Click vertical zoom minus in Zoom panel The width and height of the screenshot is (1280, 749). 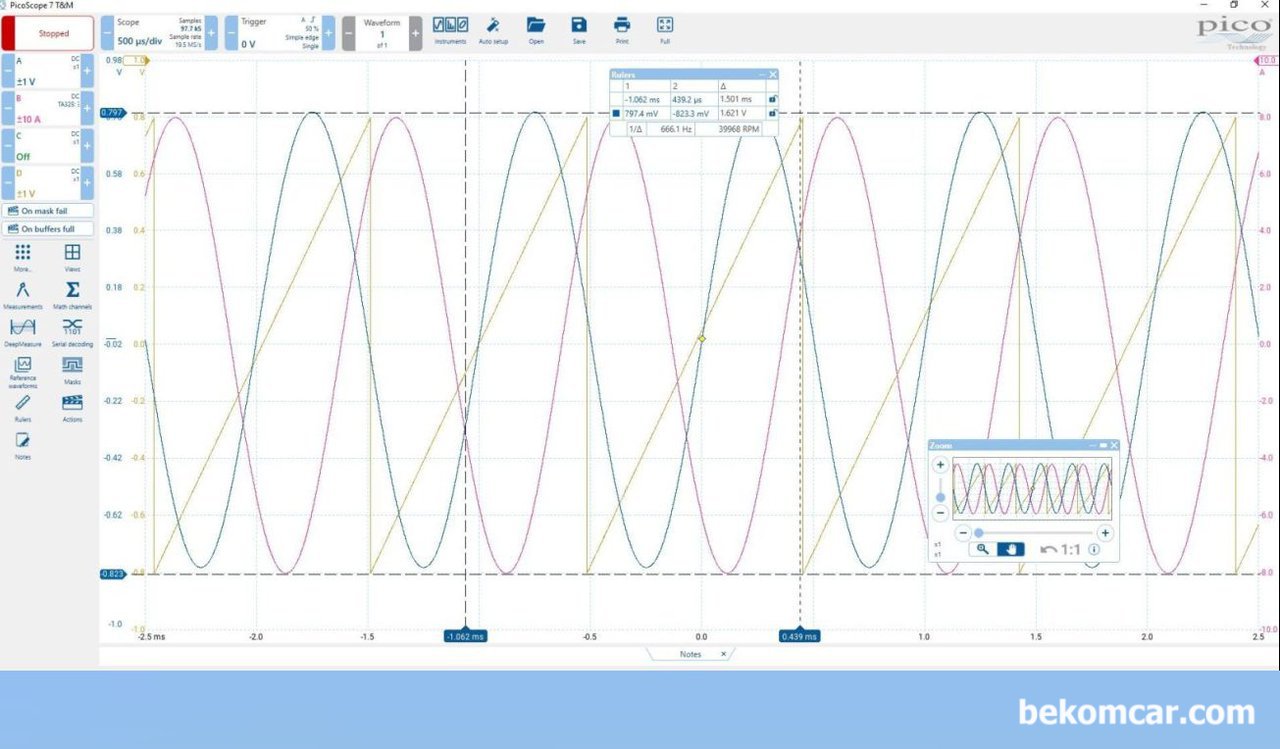[x=940, y=513]
